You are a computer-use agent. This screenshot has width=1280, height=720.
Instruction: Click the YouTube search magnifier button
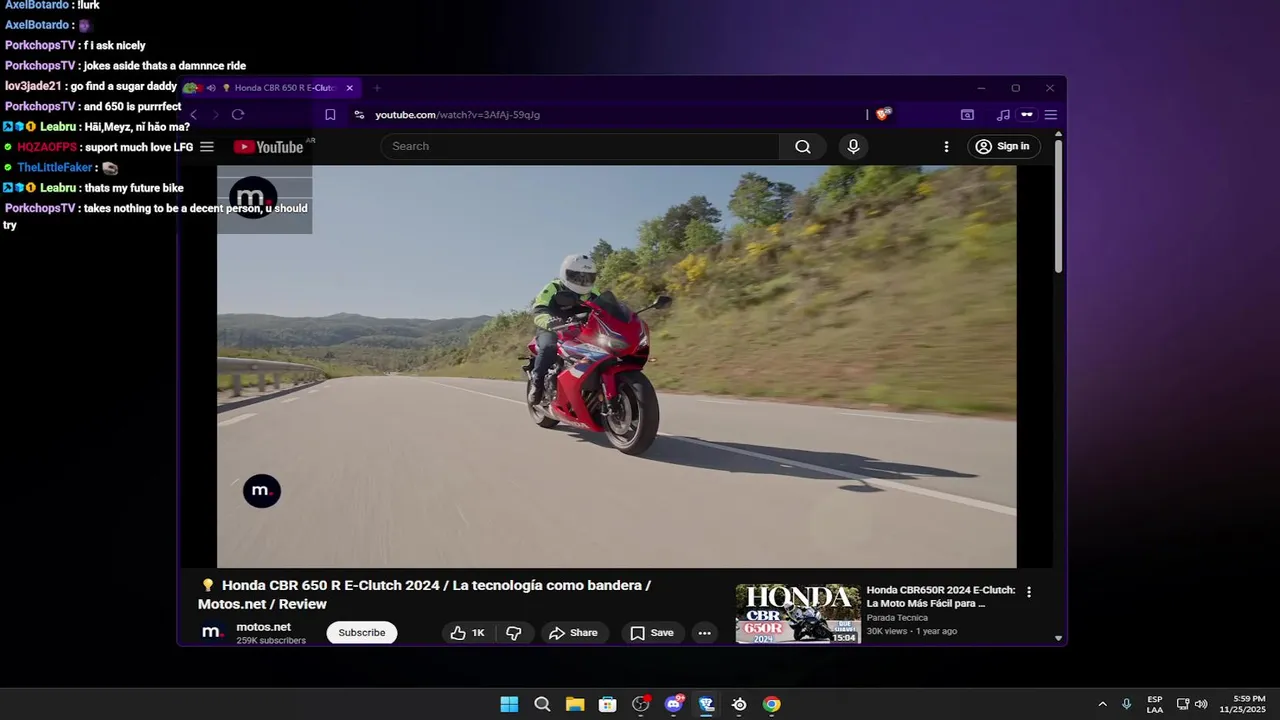point(803,147)
